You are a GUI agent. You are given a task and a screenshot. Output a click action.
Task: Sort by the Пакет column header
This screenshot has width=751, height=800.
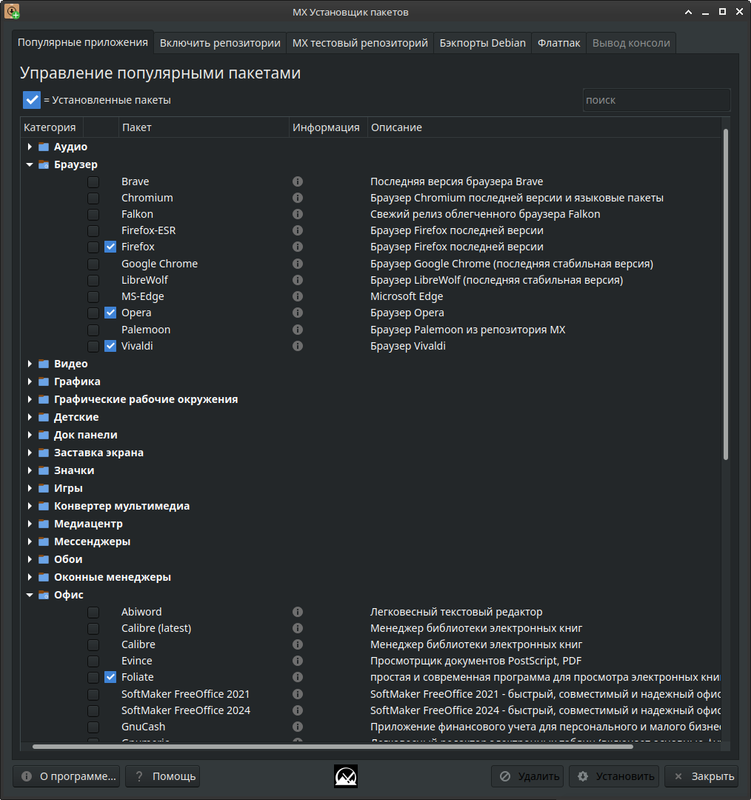[x=204, y=127]
